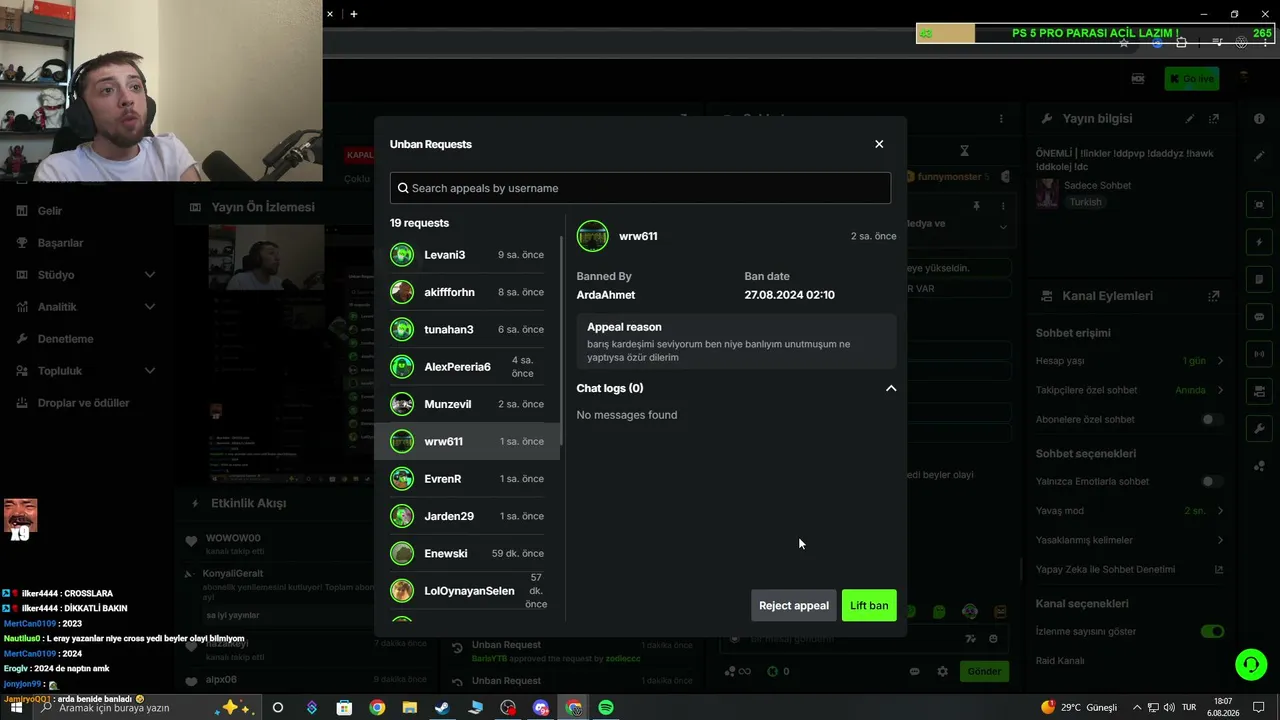Select the tunahan3 unban request

point(467,329)
